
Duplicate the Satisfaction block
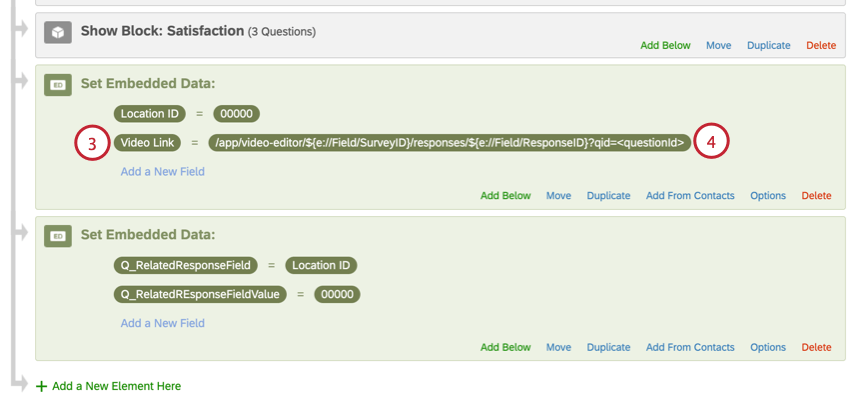coord(768,45)
